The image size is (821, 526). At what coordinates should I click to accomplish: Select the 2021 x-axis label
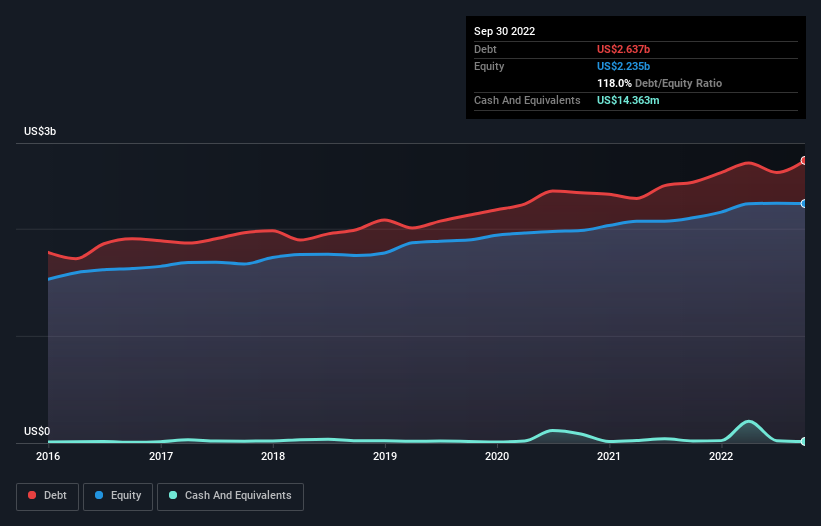[609, 456]
